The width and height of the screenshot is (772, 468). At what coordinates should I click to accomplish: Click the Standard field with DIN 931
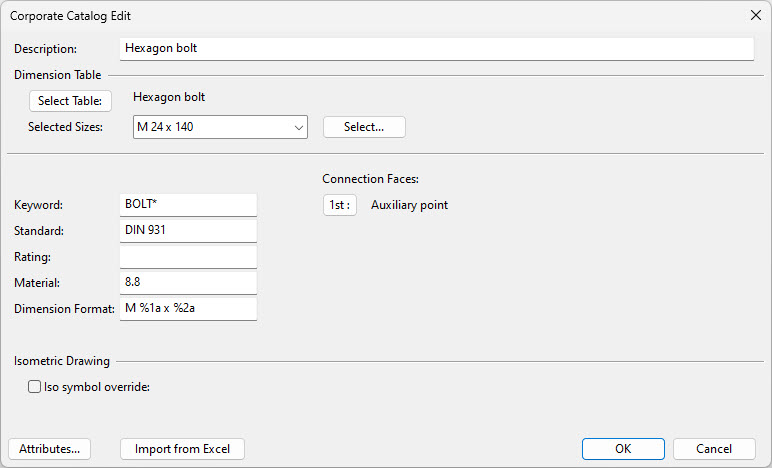[188, 231]
